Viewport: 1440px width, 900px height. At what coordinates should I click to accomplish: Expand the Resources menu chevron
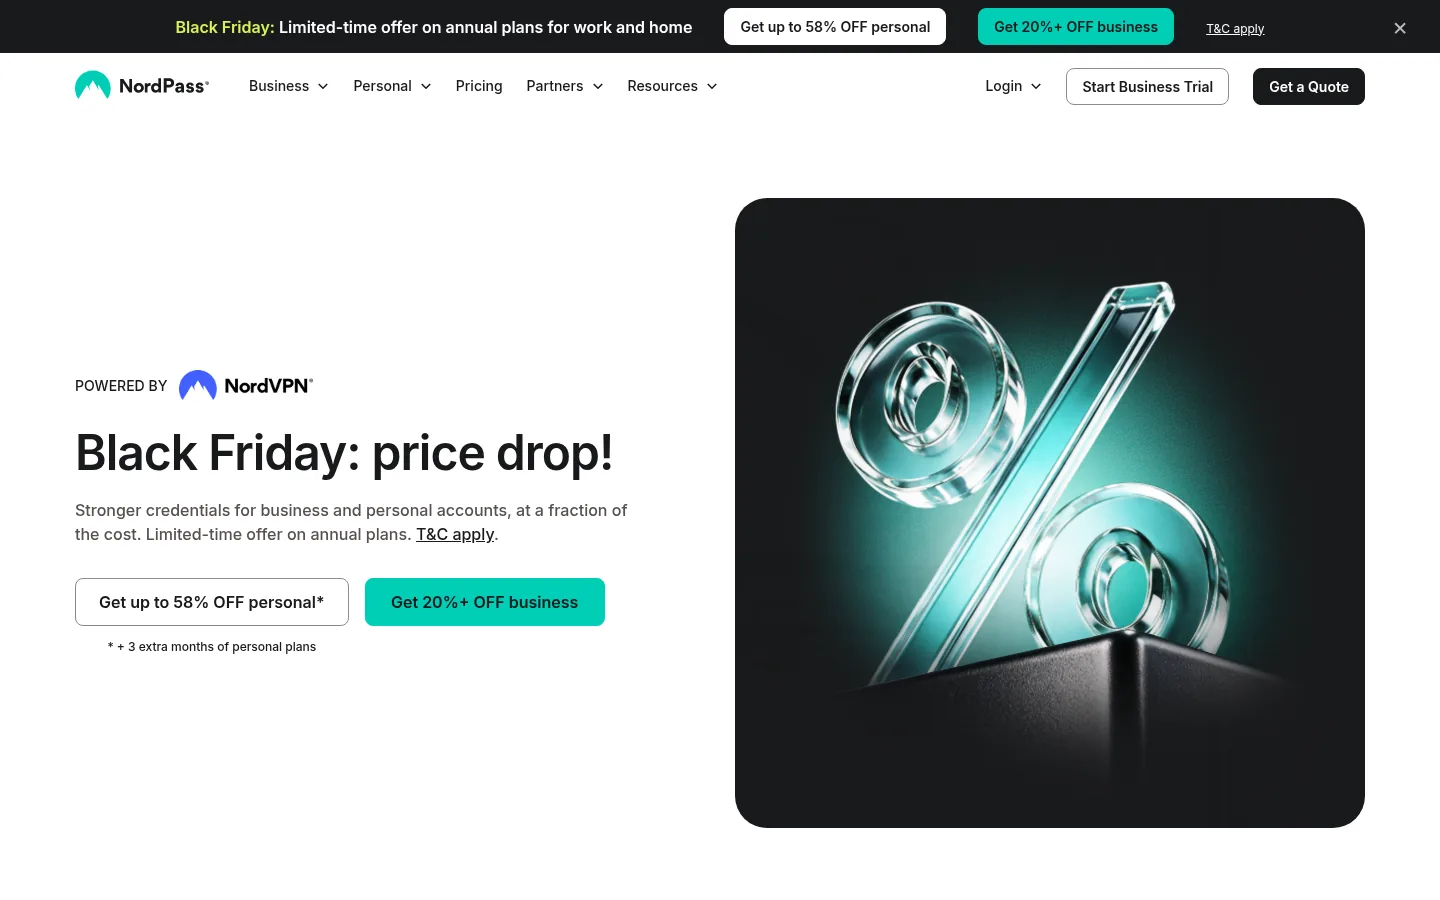pyautogui.click(x=712, y=87)
